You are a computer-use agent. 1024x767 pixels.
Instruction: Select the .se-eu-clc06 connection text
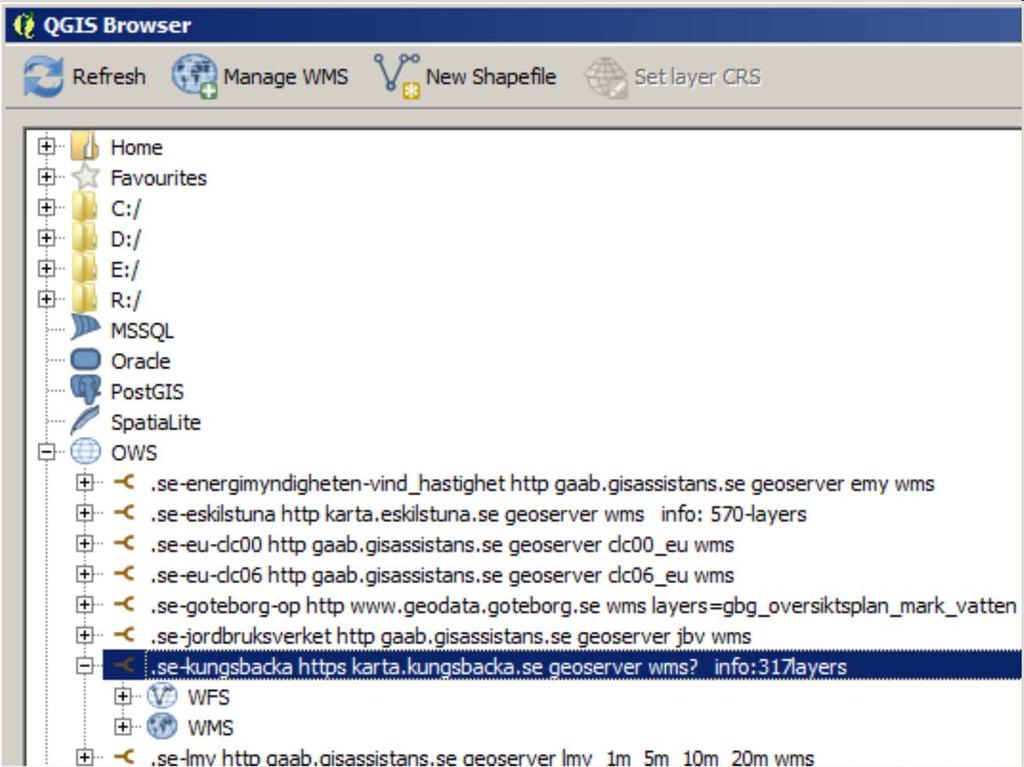pyautogui.click(x=443, y=575)
